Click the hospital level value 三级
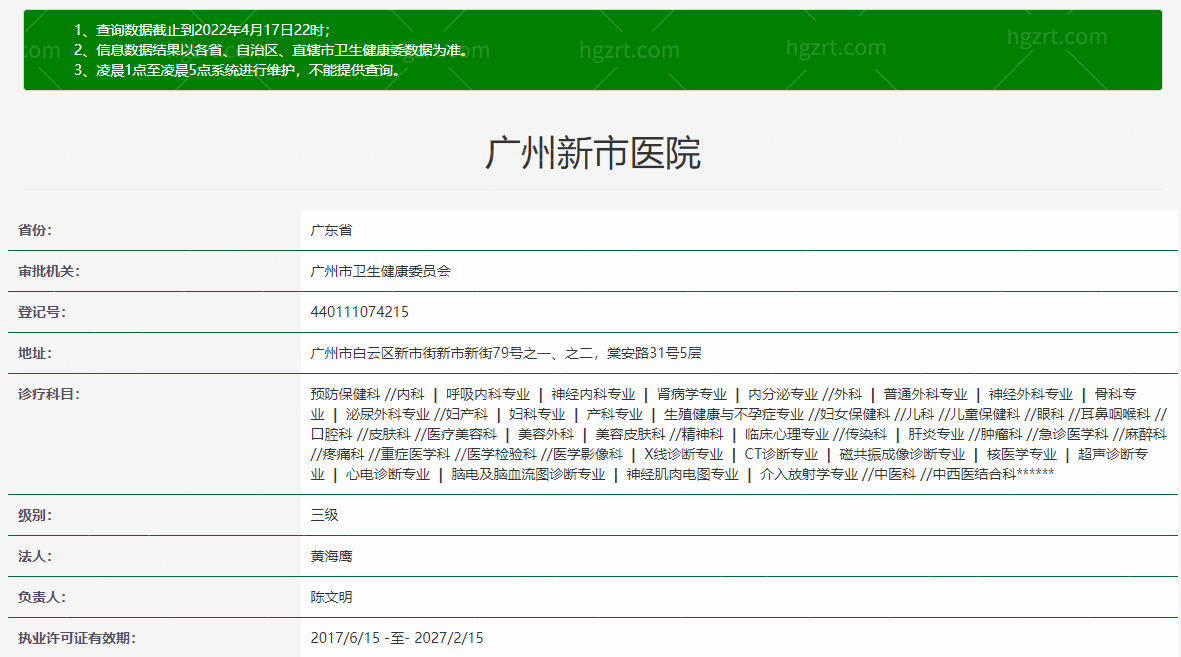Image resolution: width=1181 pixels, height=657 pixels. (x=324, y=515)
